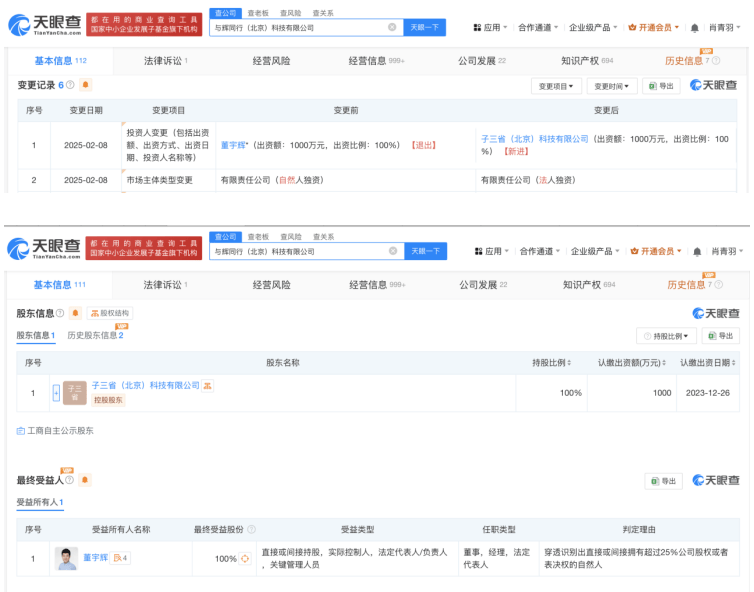The width and height of the screenshot is (754, 592).
Task: Click the help icon next to 最终受益股份 column
Action: [251, 529]
